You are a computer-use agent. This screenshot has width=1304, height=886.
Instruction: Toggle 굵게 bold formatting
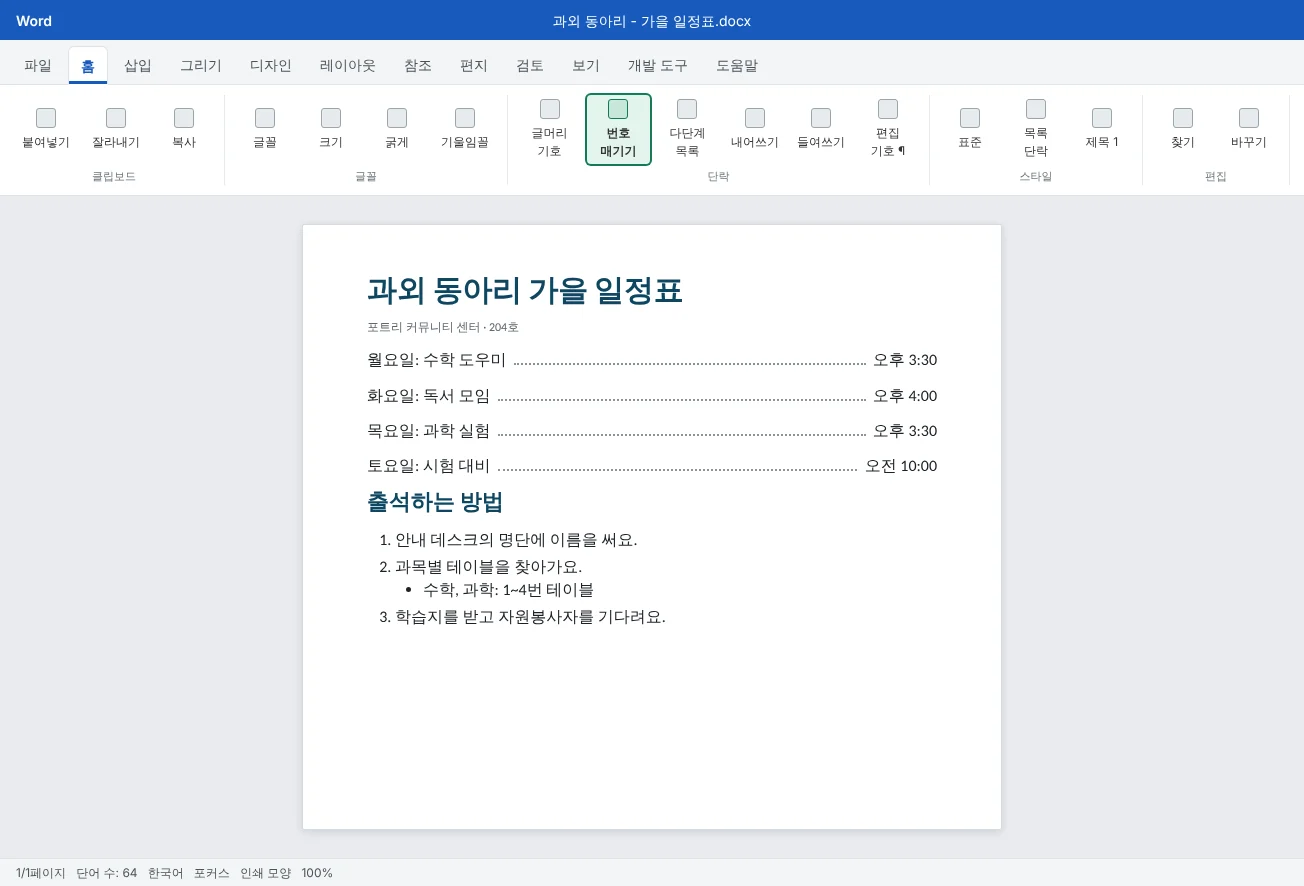(x=397, y=129)
